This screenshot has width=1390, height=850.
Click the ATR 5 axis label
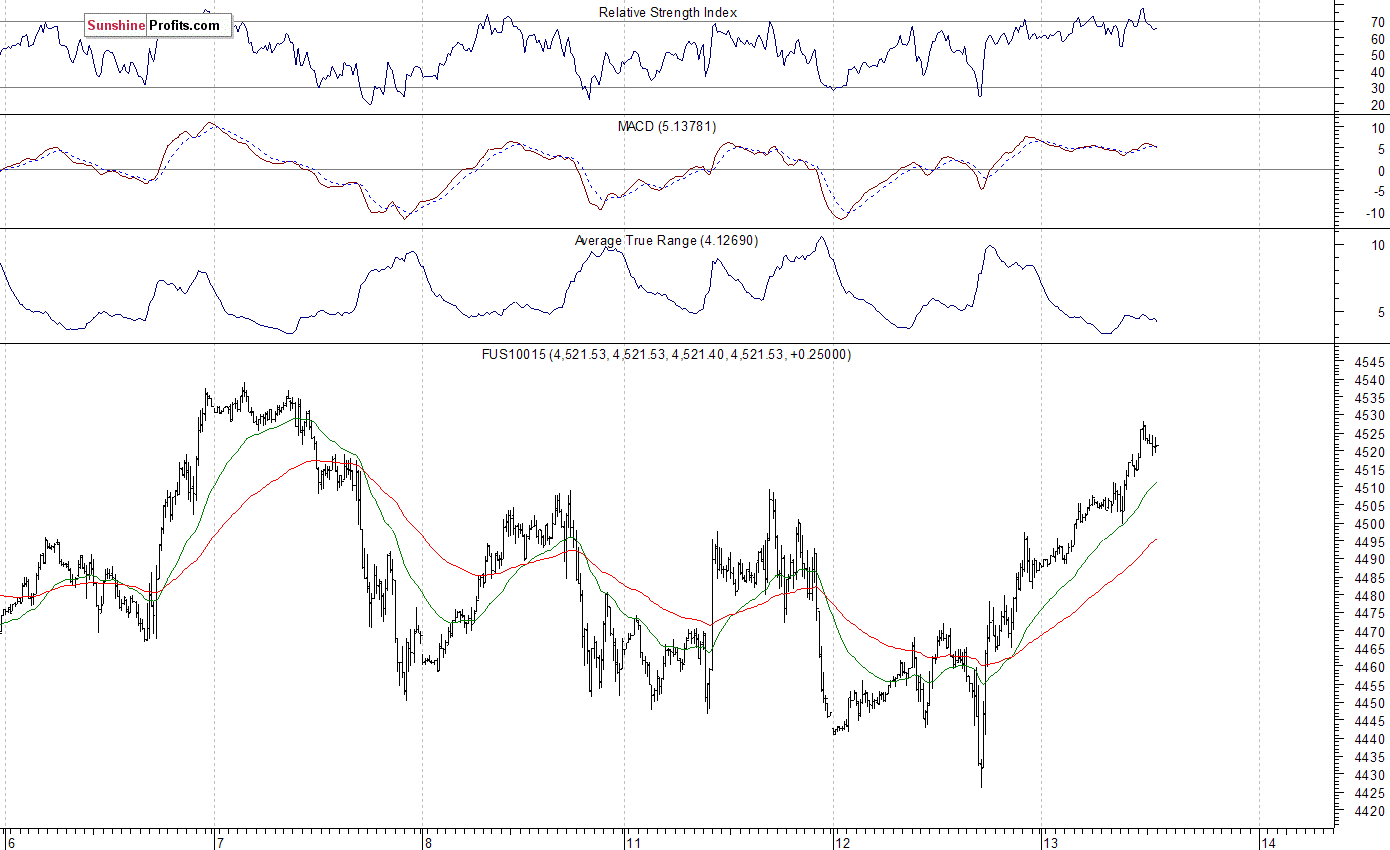click(1381, 312)
